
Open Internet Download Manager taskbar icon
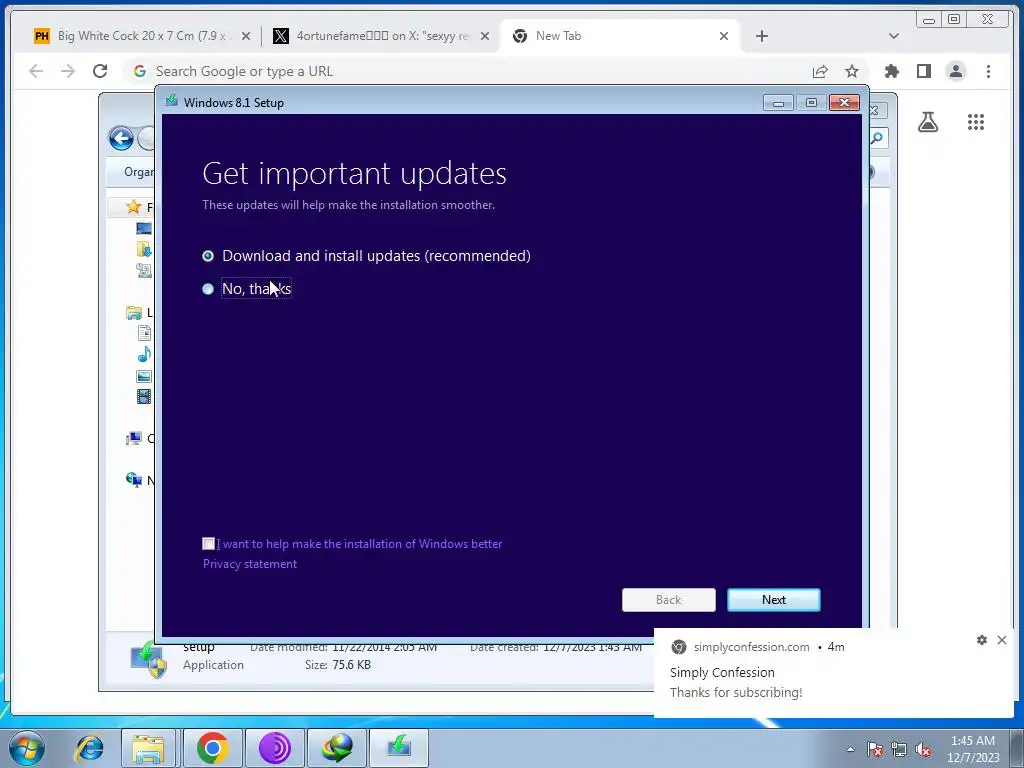point(337,748)
